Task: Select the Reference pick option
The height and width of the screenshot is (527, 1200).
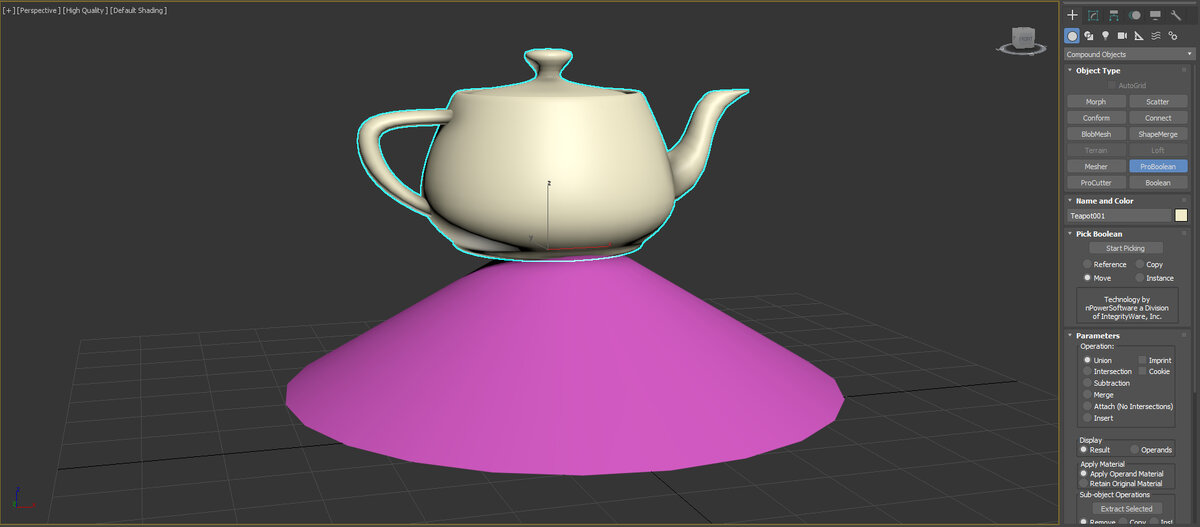Action: click(x=1105, y=264)
